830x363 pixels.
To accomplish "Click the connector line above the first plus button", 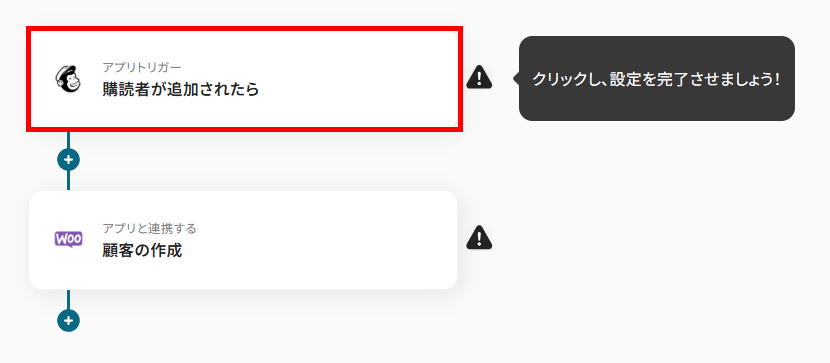I will (x=68, y=140).
